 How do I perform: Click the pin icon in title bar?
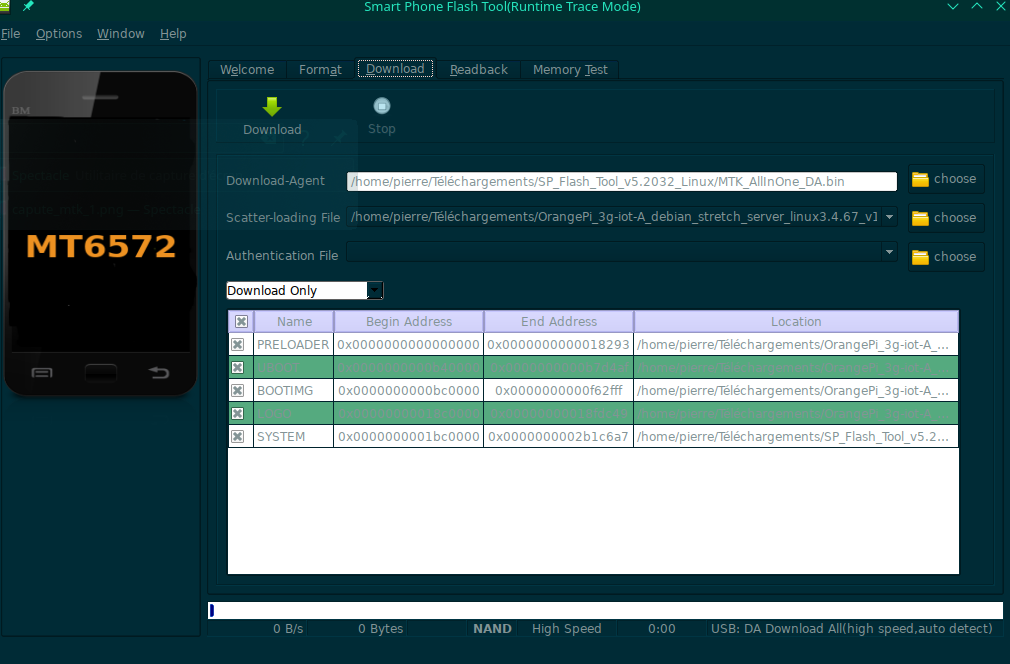pyautogui.click(x=28, y=7)
